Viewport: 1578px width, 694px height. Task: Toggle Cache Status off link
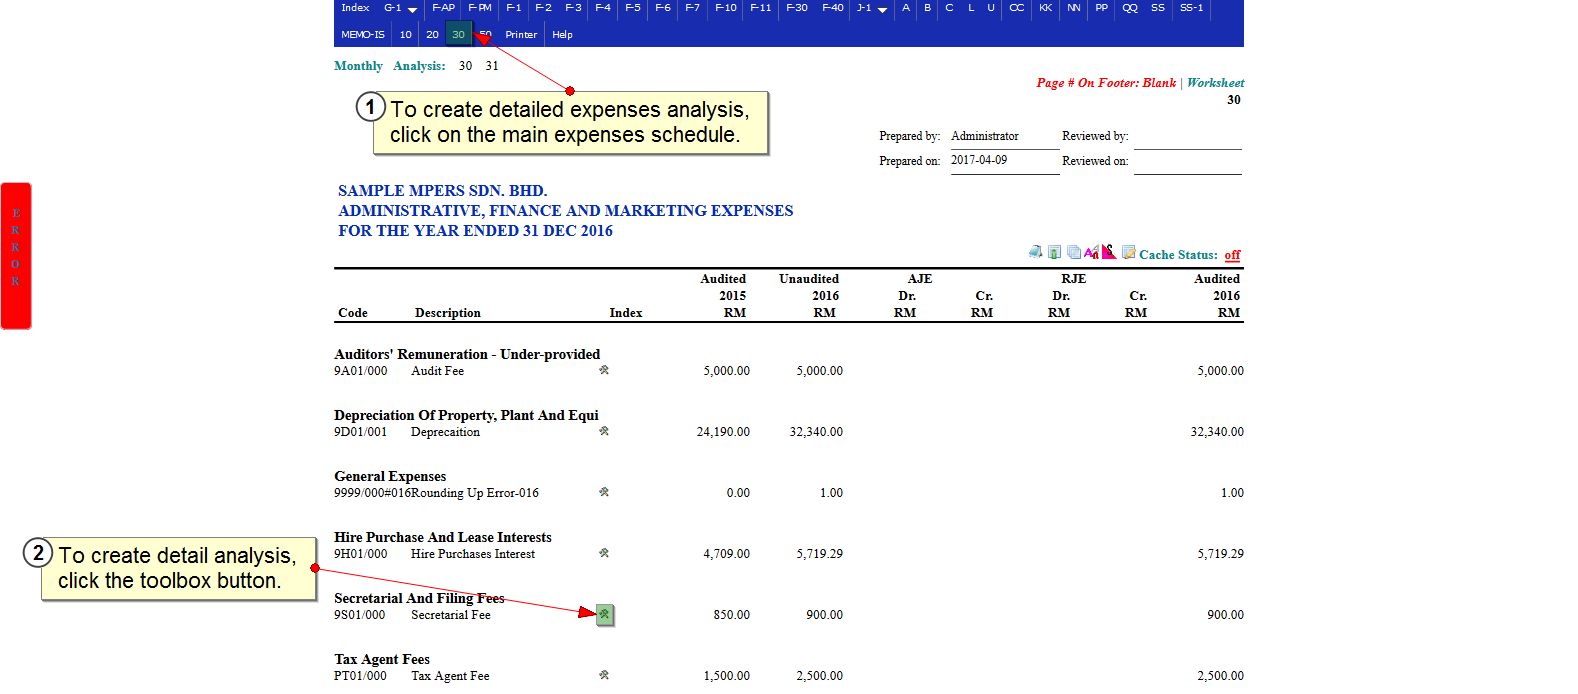(1232, 255)
